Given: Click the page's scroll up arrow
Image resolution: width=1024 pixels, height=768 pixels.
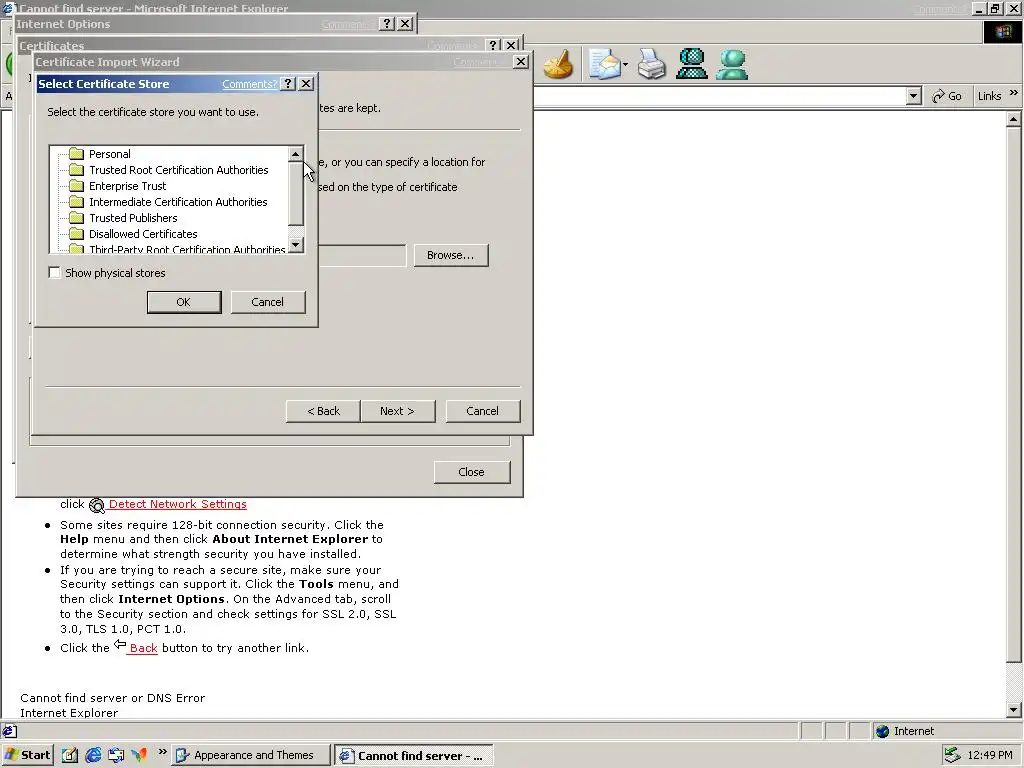Looking at the screenshot, I should (x=1014, y=120).
